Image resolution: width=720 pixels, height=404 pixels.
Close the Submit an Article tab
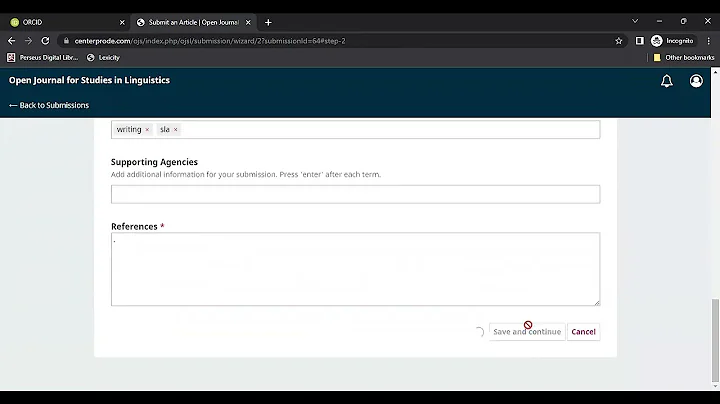pyautogui.click(x=248, y=22)
